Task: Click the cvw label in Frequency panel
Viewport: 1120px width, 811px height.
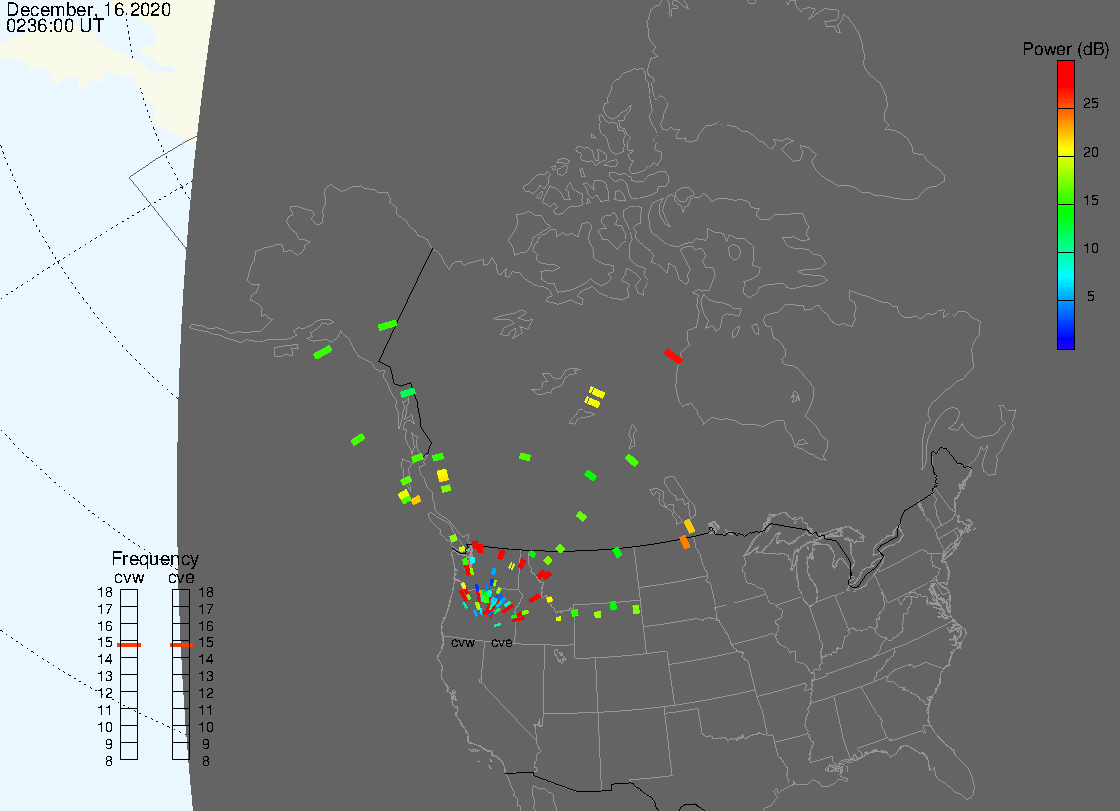Action: [129, 577]
